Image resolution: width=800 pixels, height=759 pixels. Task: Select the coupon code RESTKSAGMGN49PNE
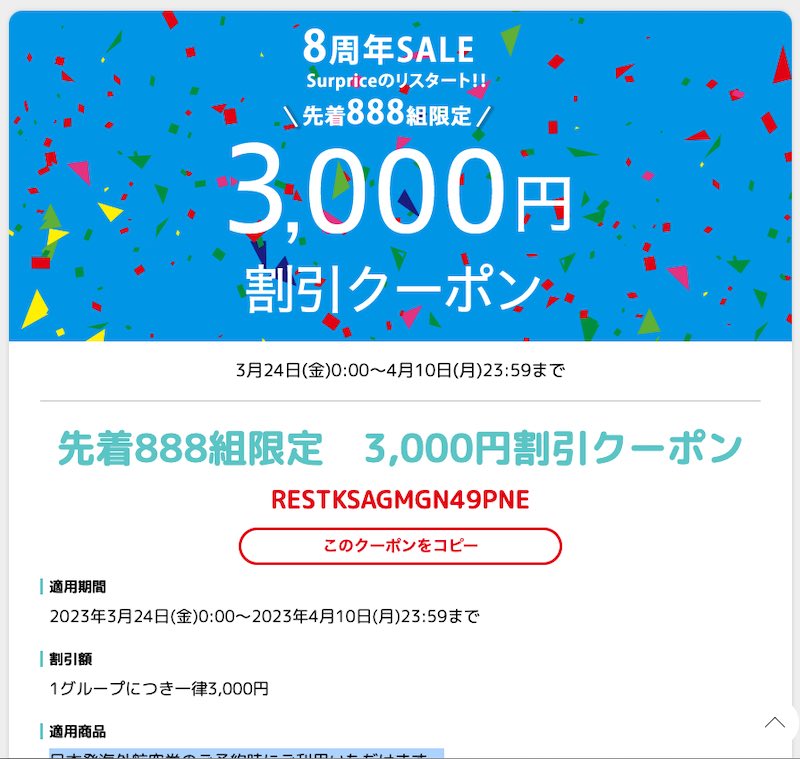[400, 499]
